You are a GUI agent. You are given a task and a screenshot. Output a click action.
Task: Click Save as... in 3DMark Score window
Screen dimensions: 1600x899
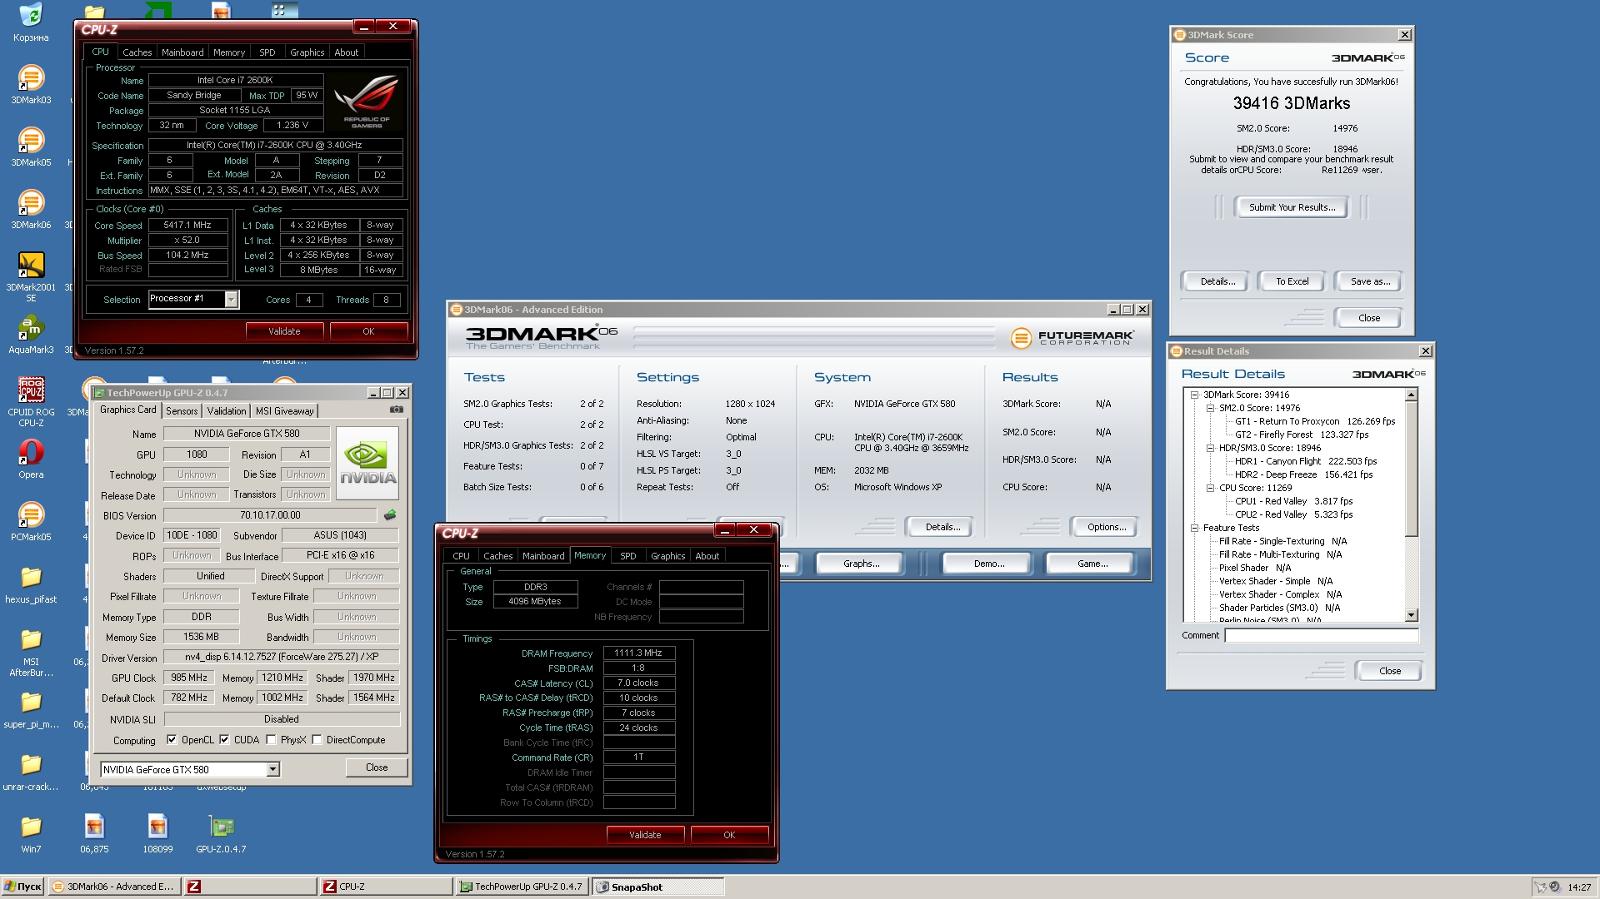[x=1369, y=281]
